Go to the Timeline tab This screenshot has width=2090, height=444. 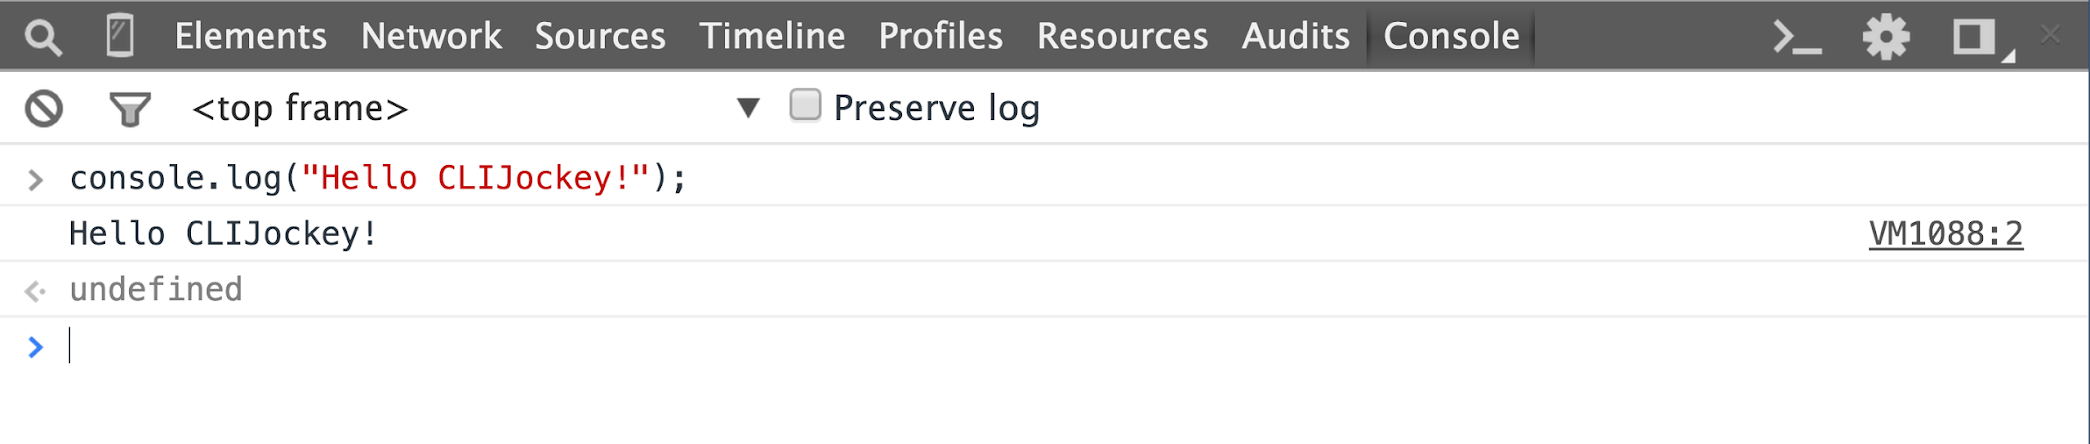point(772,36)
